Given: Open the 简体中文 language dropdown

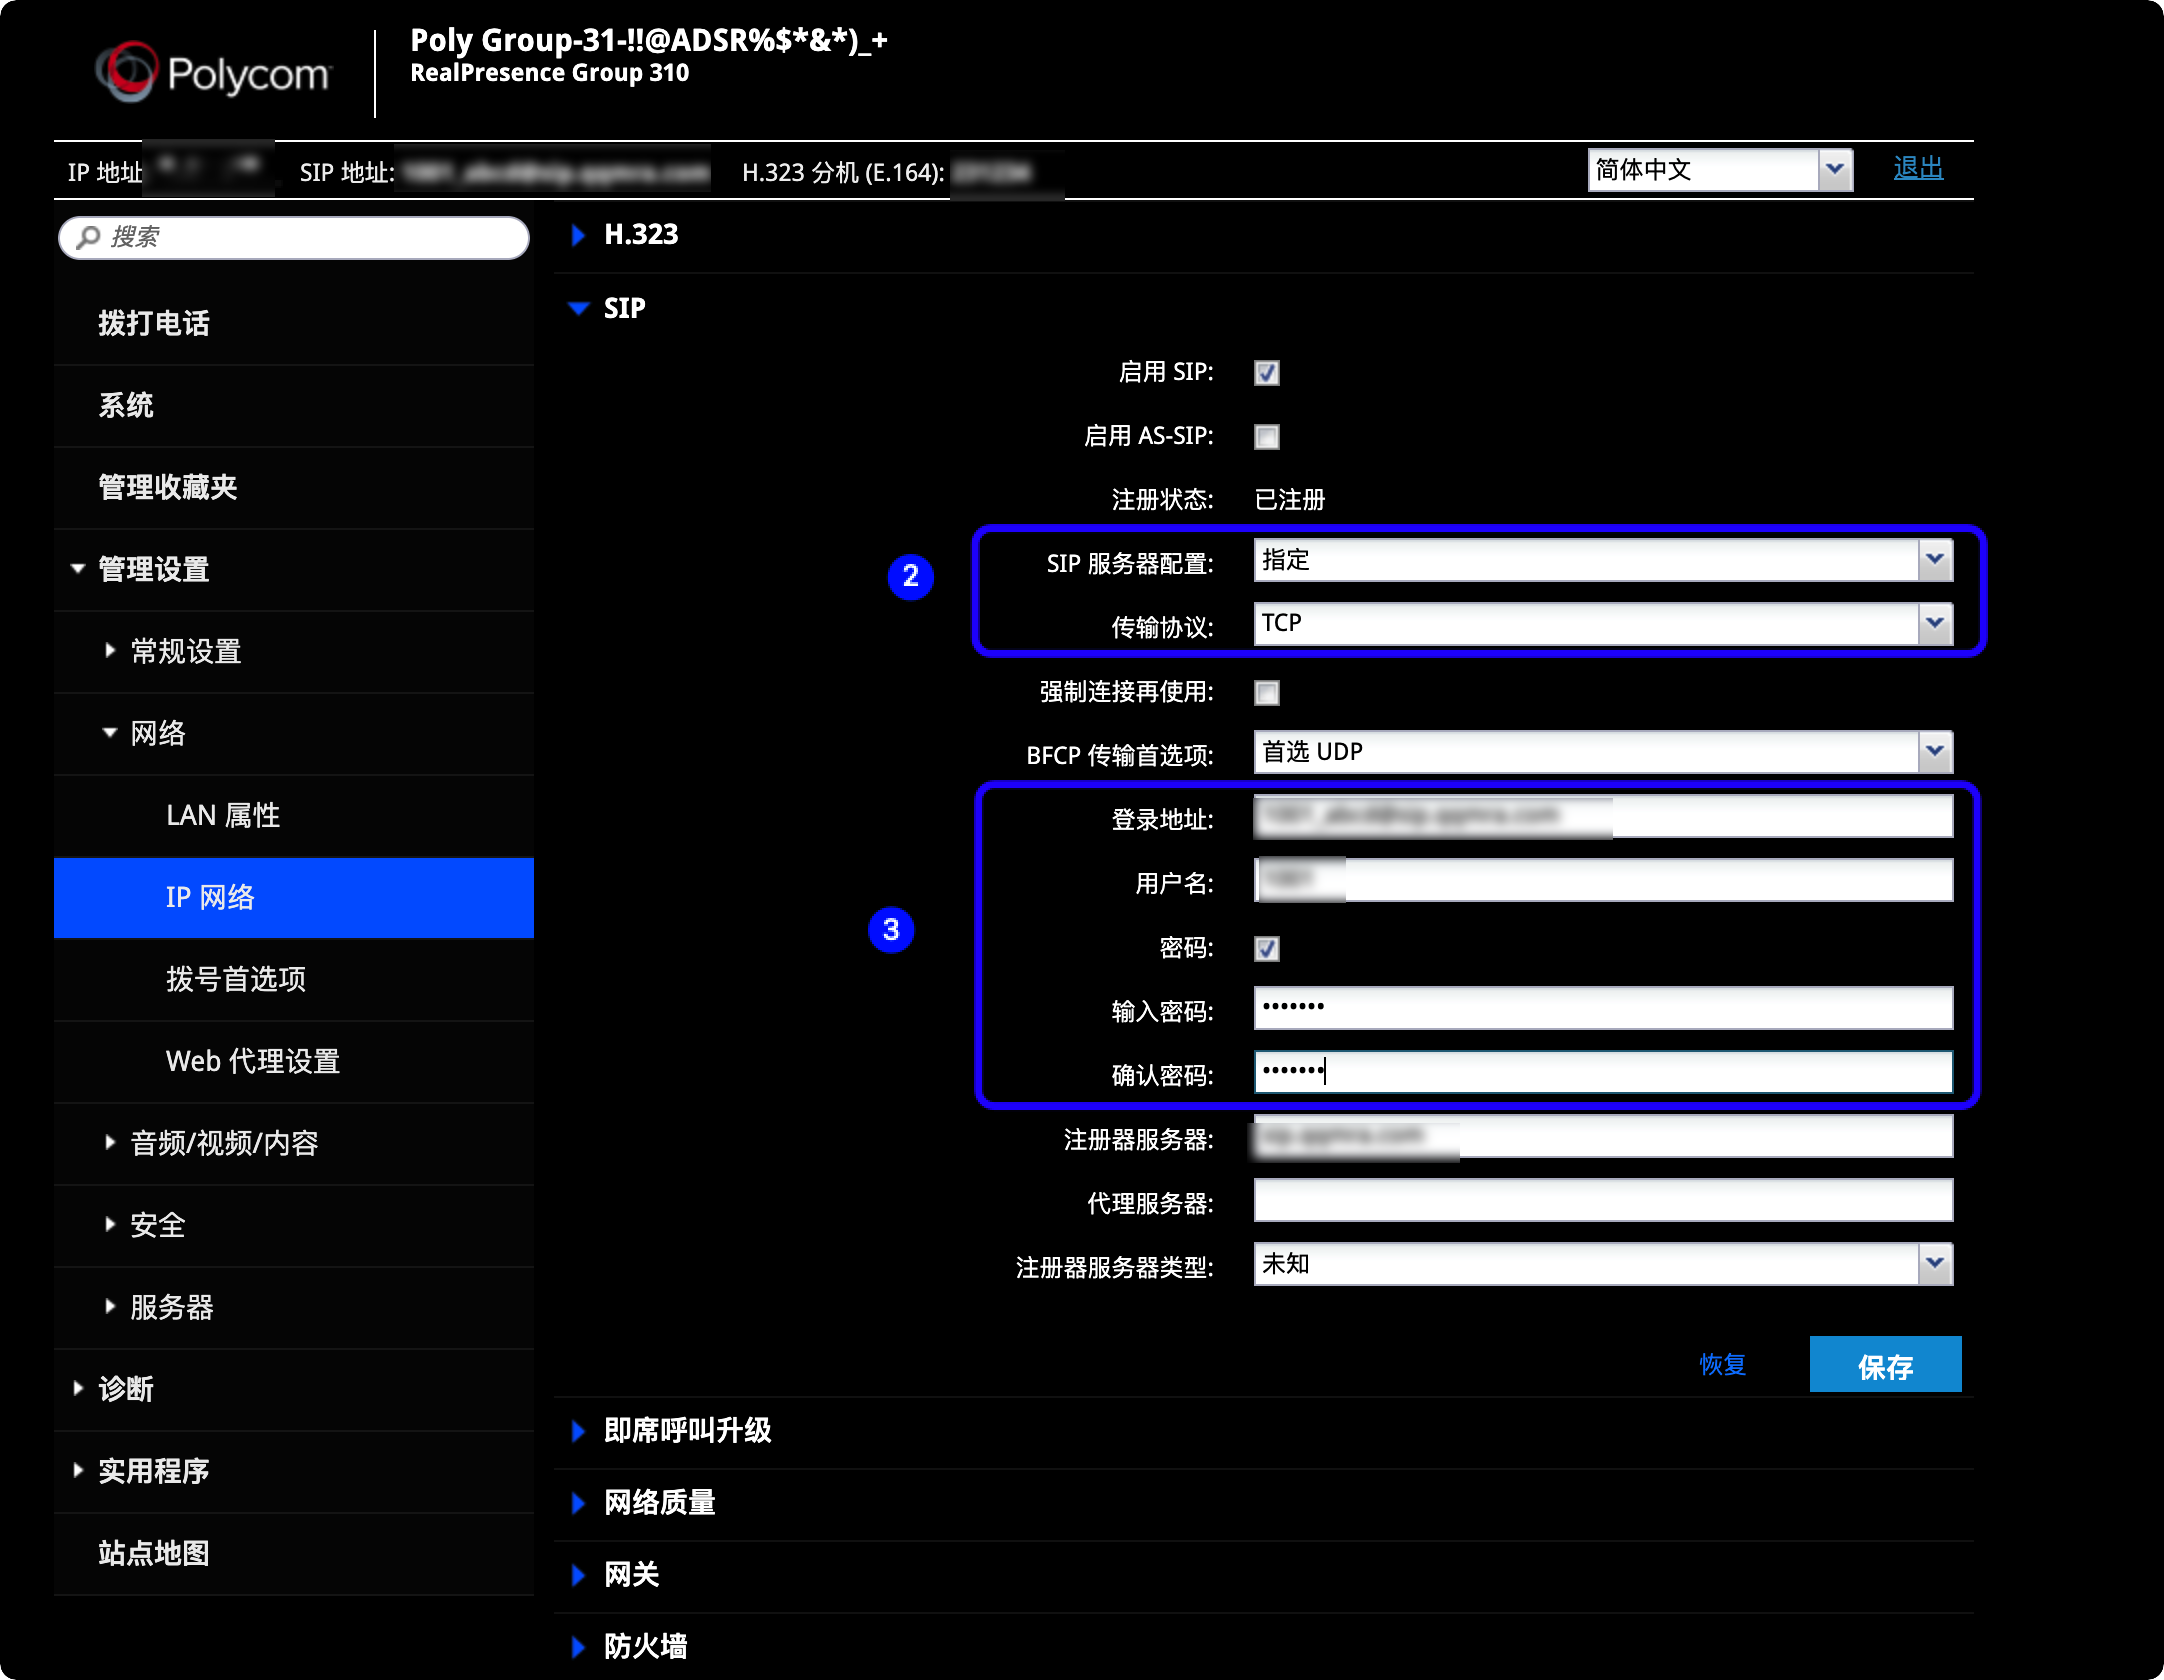Looking at the screenshot, I should [x=1720, y=169].
